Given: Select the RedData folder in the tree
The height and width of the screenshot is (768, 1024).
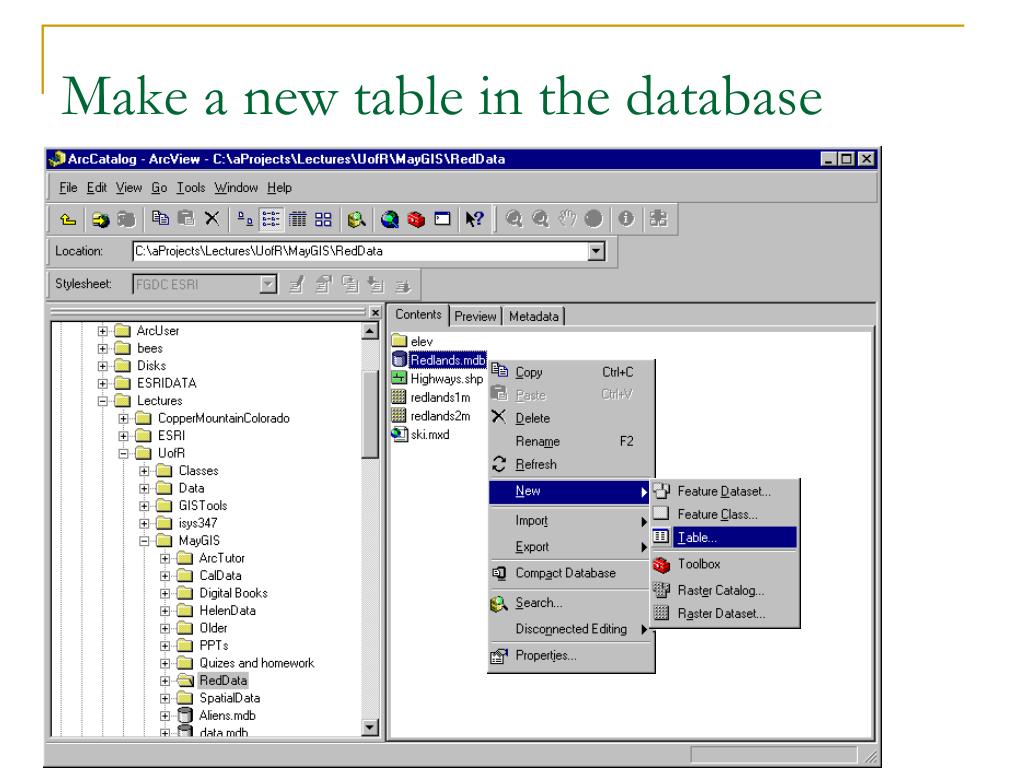Looking at the screenshot, I should point(223,680).
